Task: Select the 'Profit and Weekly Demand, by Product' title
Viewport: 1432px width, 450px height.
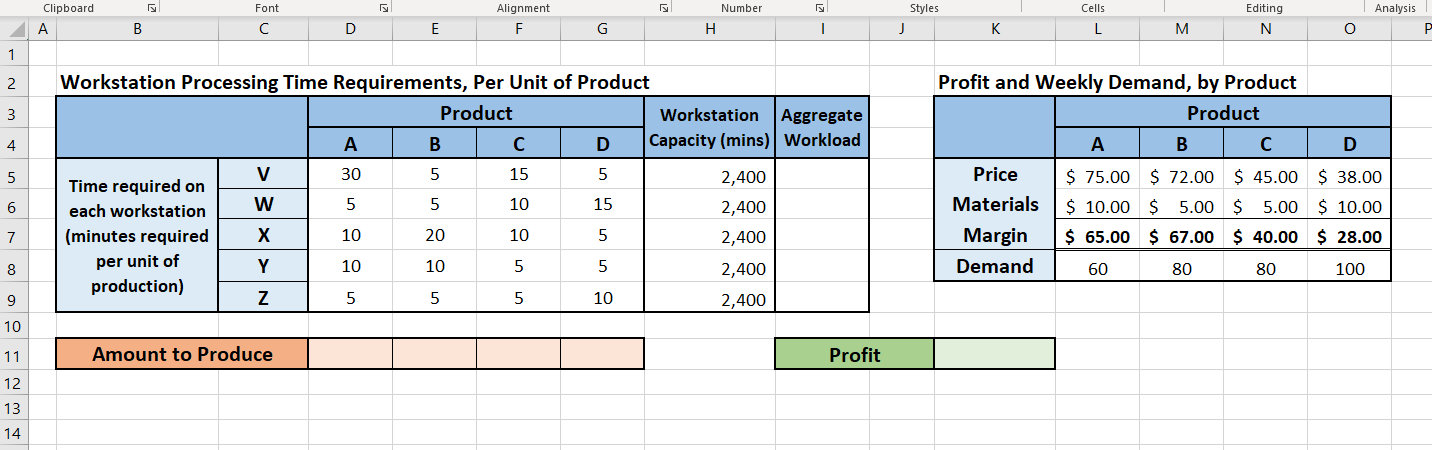Action: pos(1117,82)
